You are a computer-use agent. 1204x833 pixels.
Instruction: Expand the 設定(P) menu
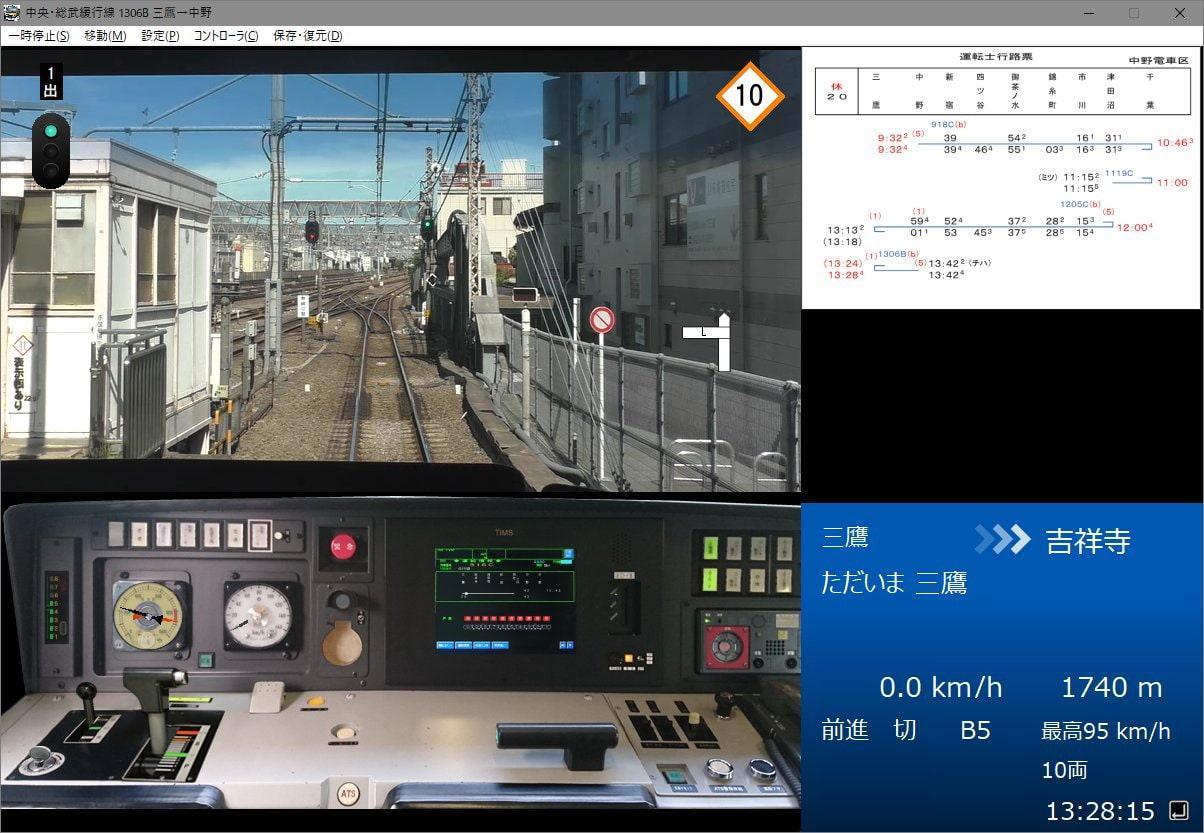tap(160, 36)
